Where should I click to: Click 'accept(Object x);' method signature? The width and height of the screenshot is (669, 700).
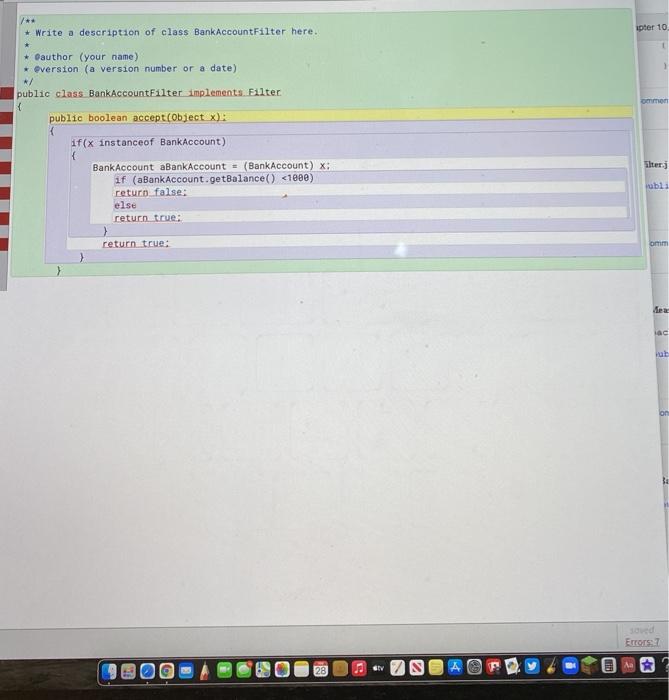coord(179,117)
